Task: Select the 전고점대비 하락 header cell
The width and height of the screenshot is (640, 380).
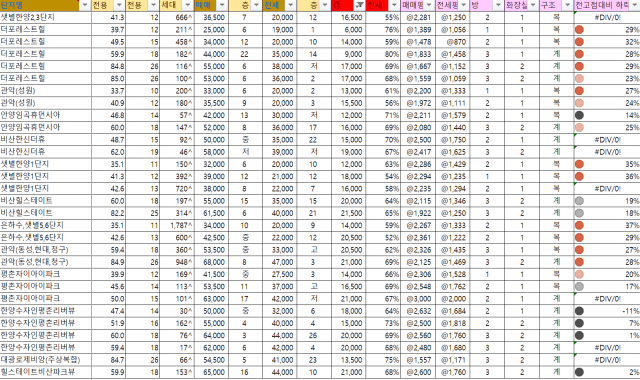Action: click(607, 5)
